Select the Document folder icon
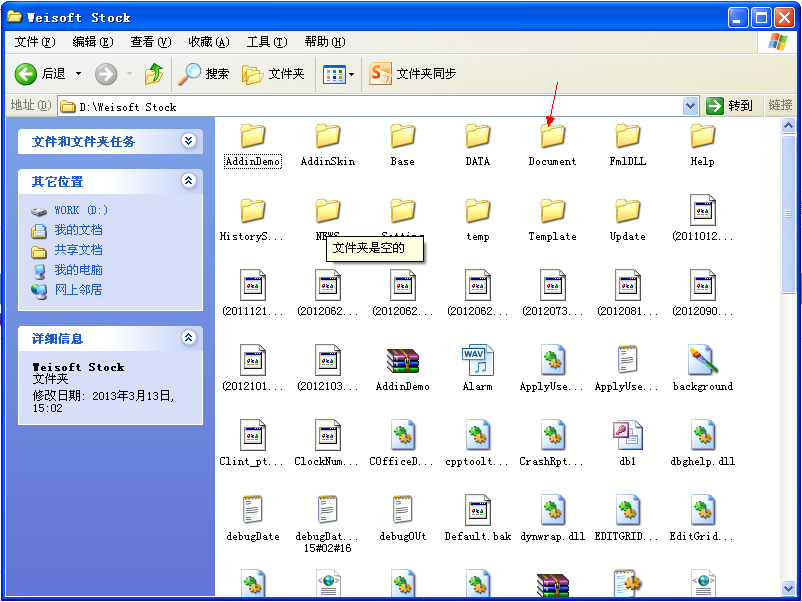The image size is (802, 602). tap(552, 137)
